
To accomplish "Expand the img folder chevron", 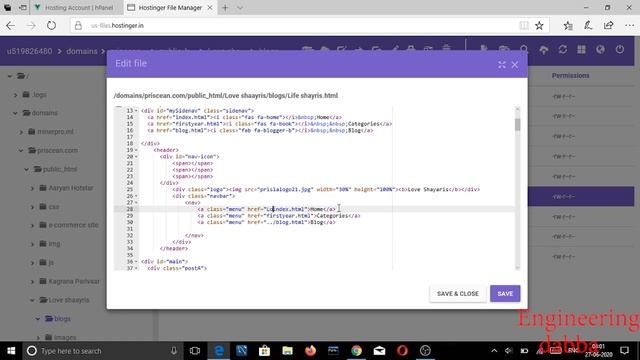I will (x=33, y=244).
